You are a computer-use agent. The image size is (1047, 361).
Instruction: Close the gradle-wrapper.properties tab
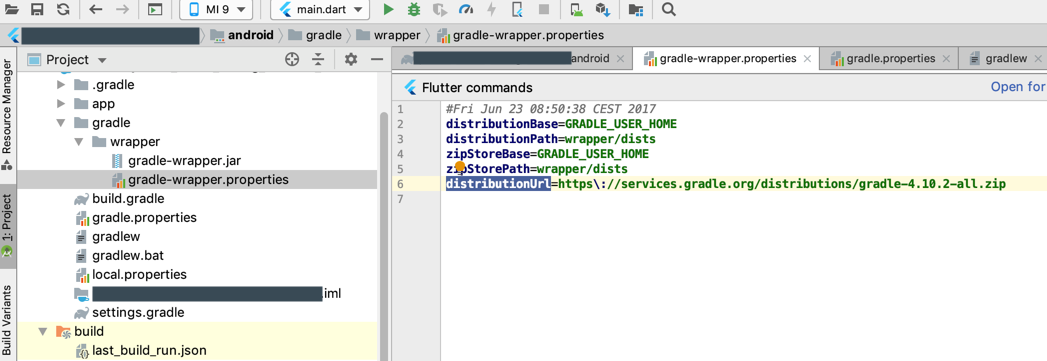(807, 59)
